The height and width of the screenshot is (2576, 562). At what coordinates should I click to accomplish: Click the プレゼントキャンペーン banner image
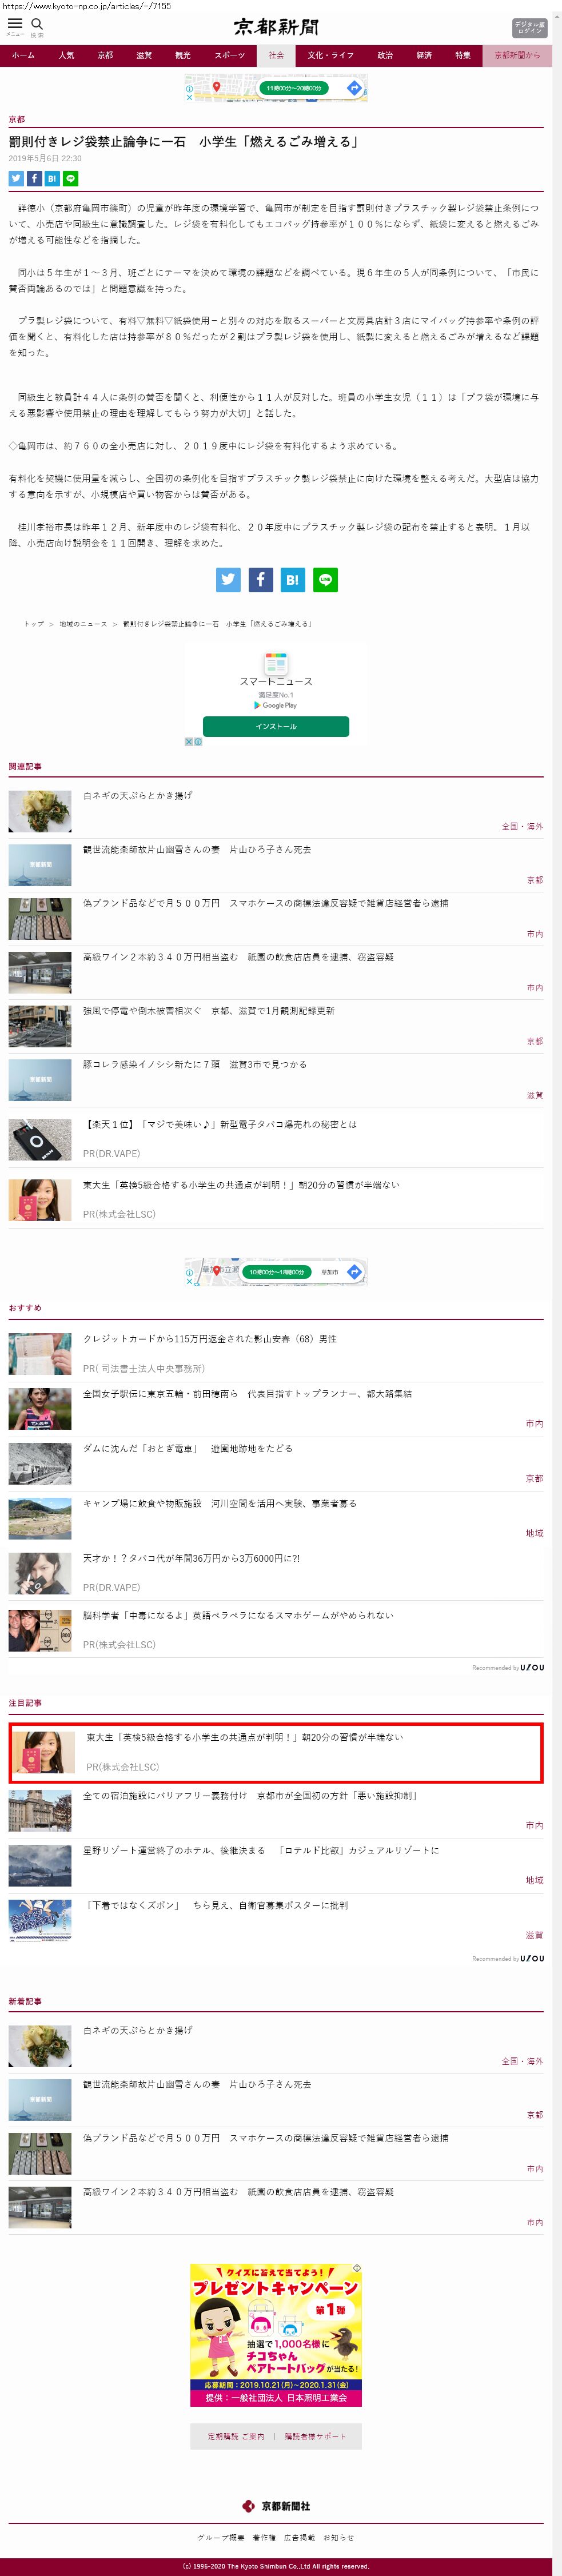coord(276,2335)
